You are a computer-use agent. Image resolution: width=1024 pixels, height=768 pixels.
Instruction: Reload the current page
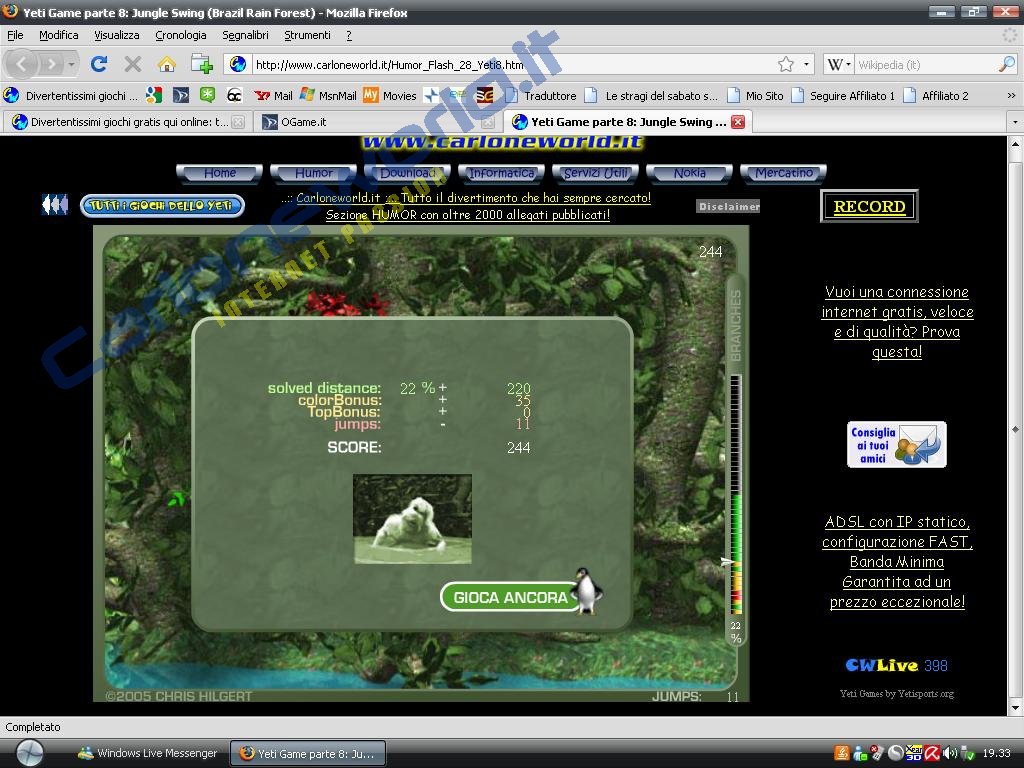click(99, 63)
